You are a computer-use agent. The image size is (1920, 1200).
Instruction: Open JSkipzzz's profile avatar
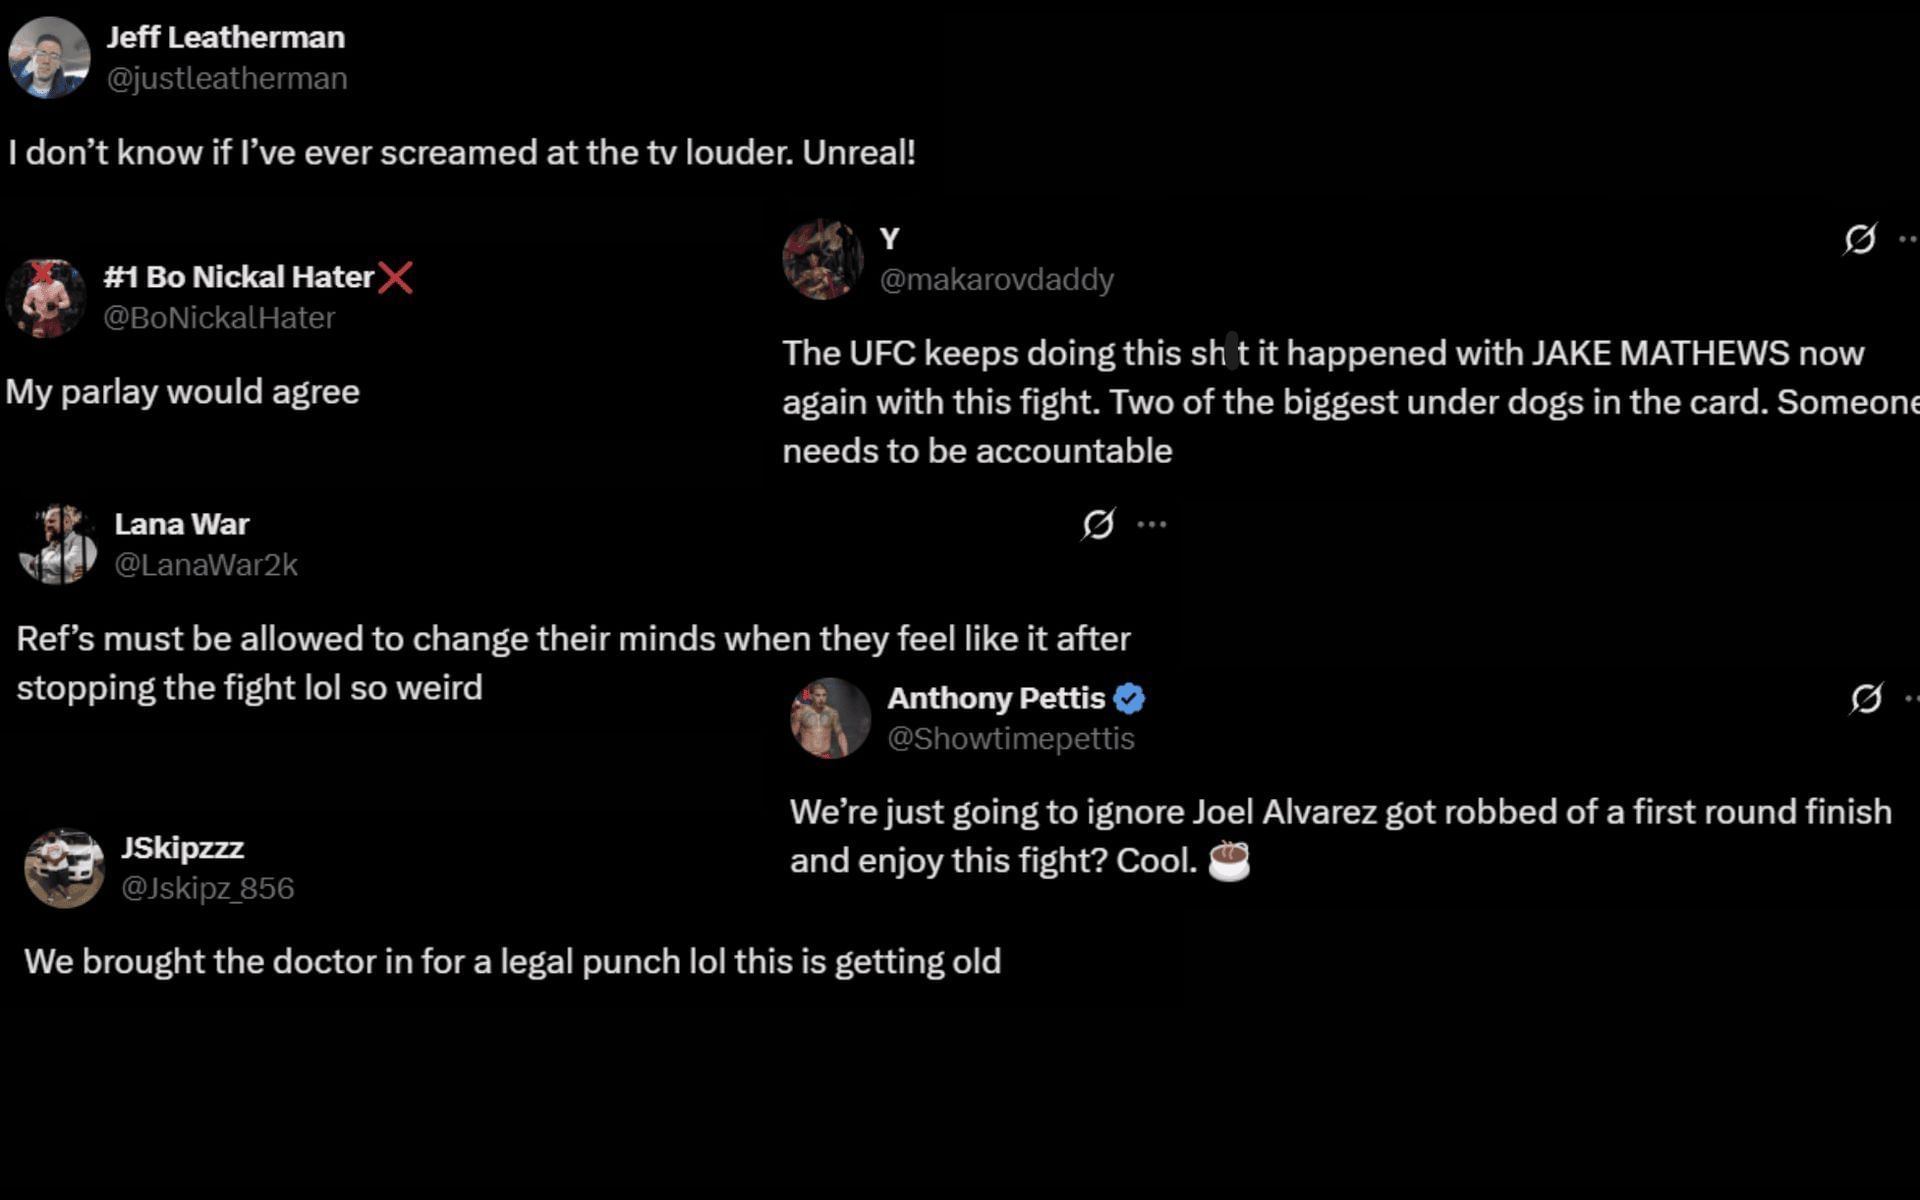tap(65, 868)
